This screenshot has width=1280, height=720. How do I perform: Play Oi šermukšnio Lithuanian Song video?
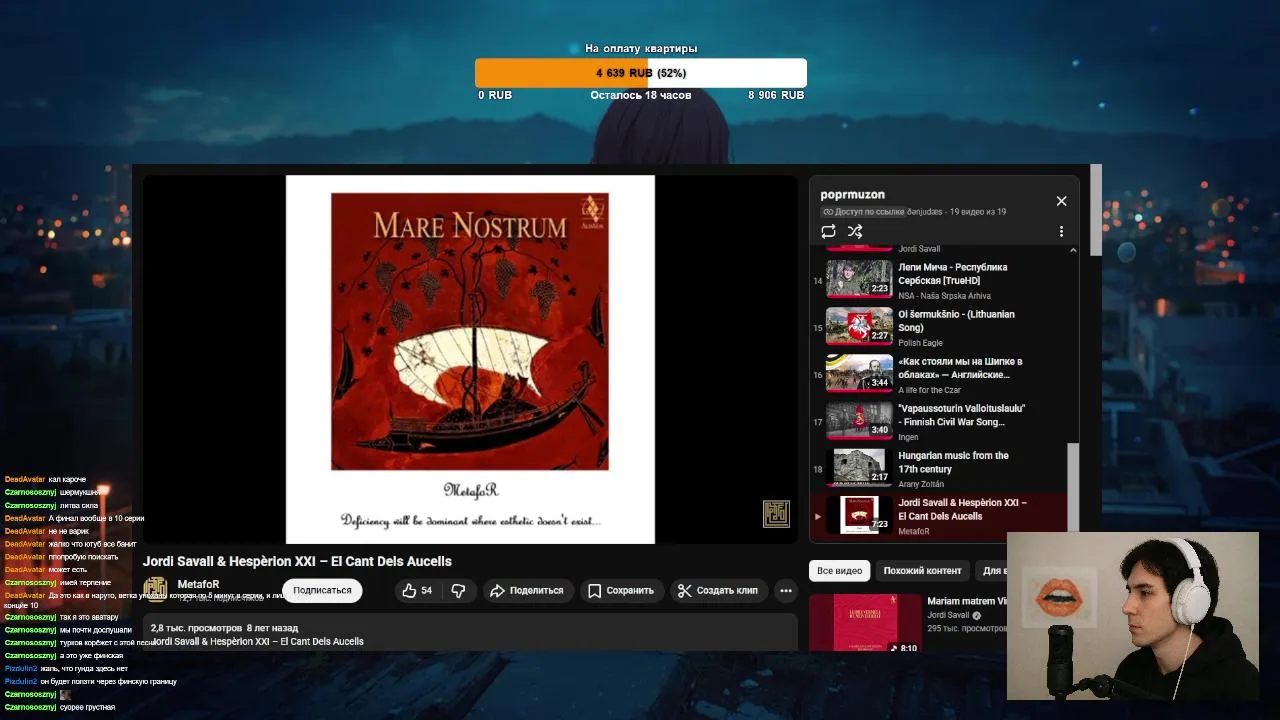coord(938,328)
